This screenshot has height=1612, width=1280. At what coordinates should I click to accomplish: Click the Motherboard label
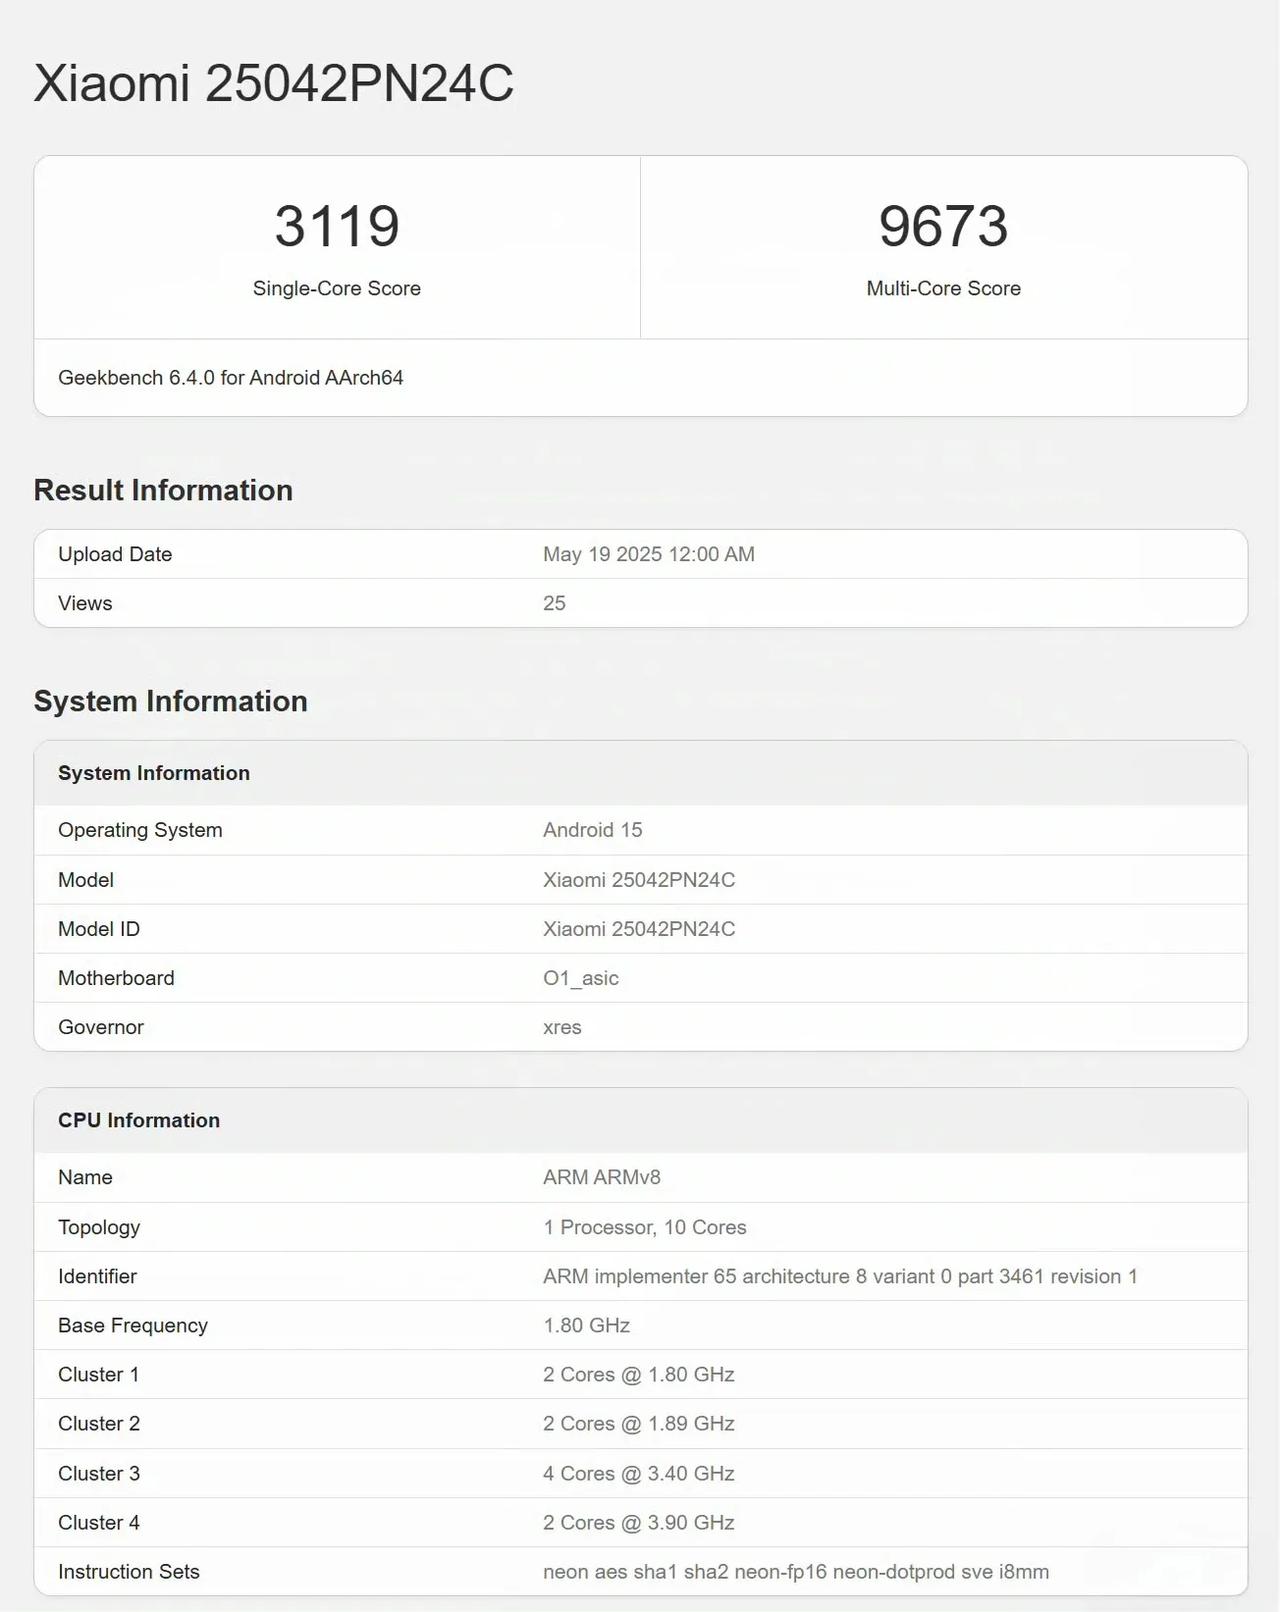pos(116,978)
